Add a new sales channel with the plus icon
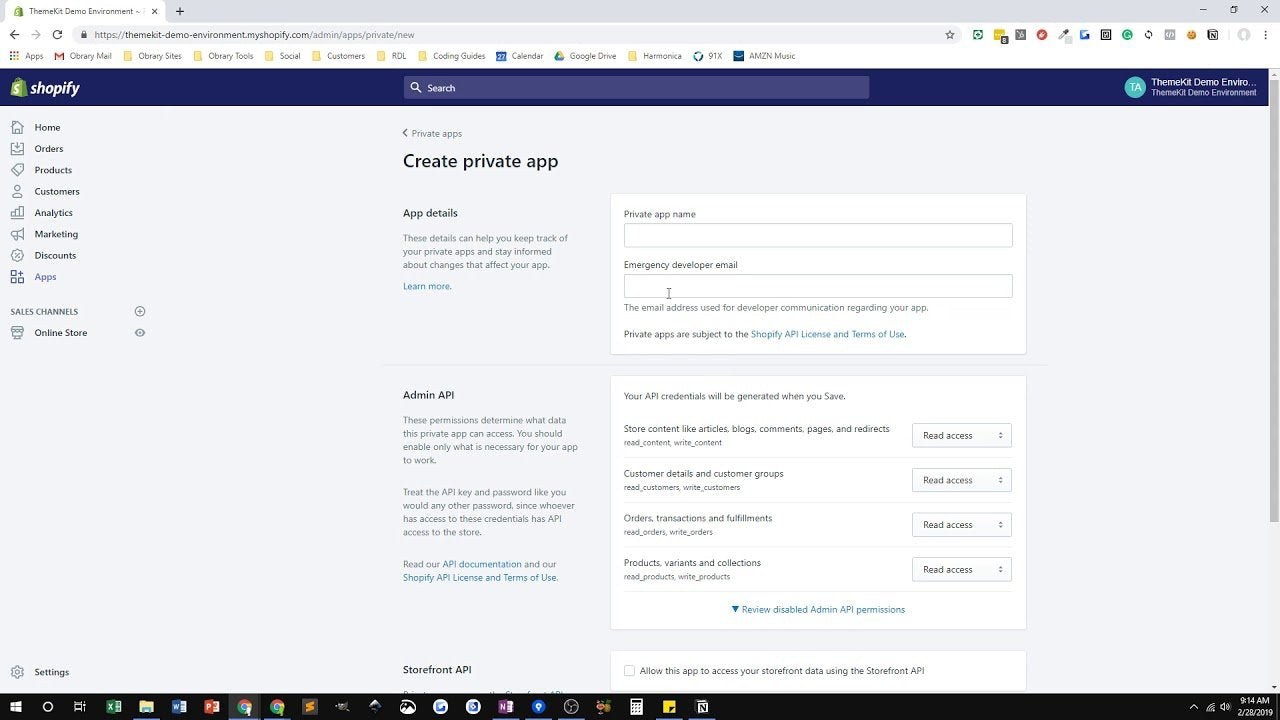Image resolution: width=1280 pixels, height=720 pixels. click(140, 311)
